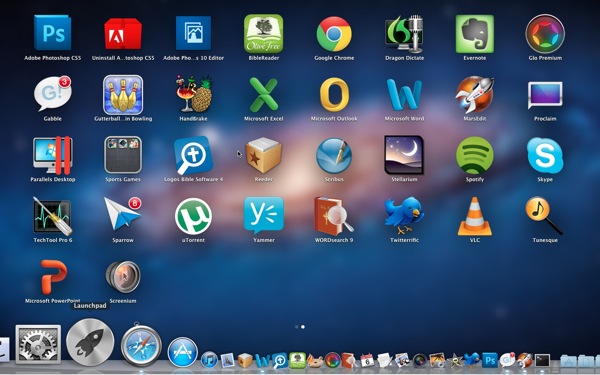Open Screenium
Viewport: 600px width, 375px height.
coord(123,277)
